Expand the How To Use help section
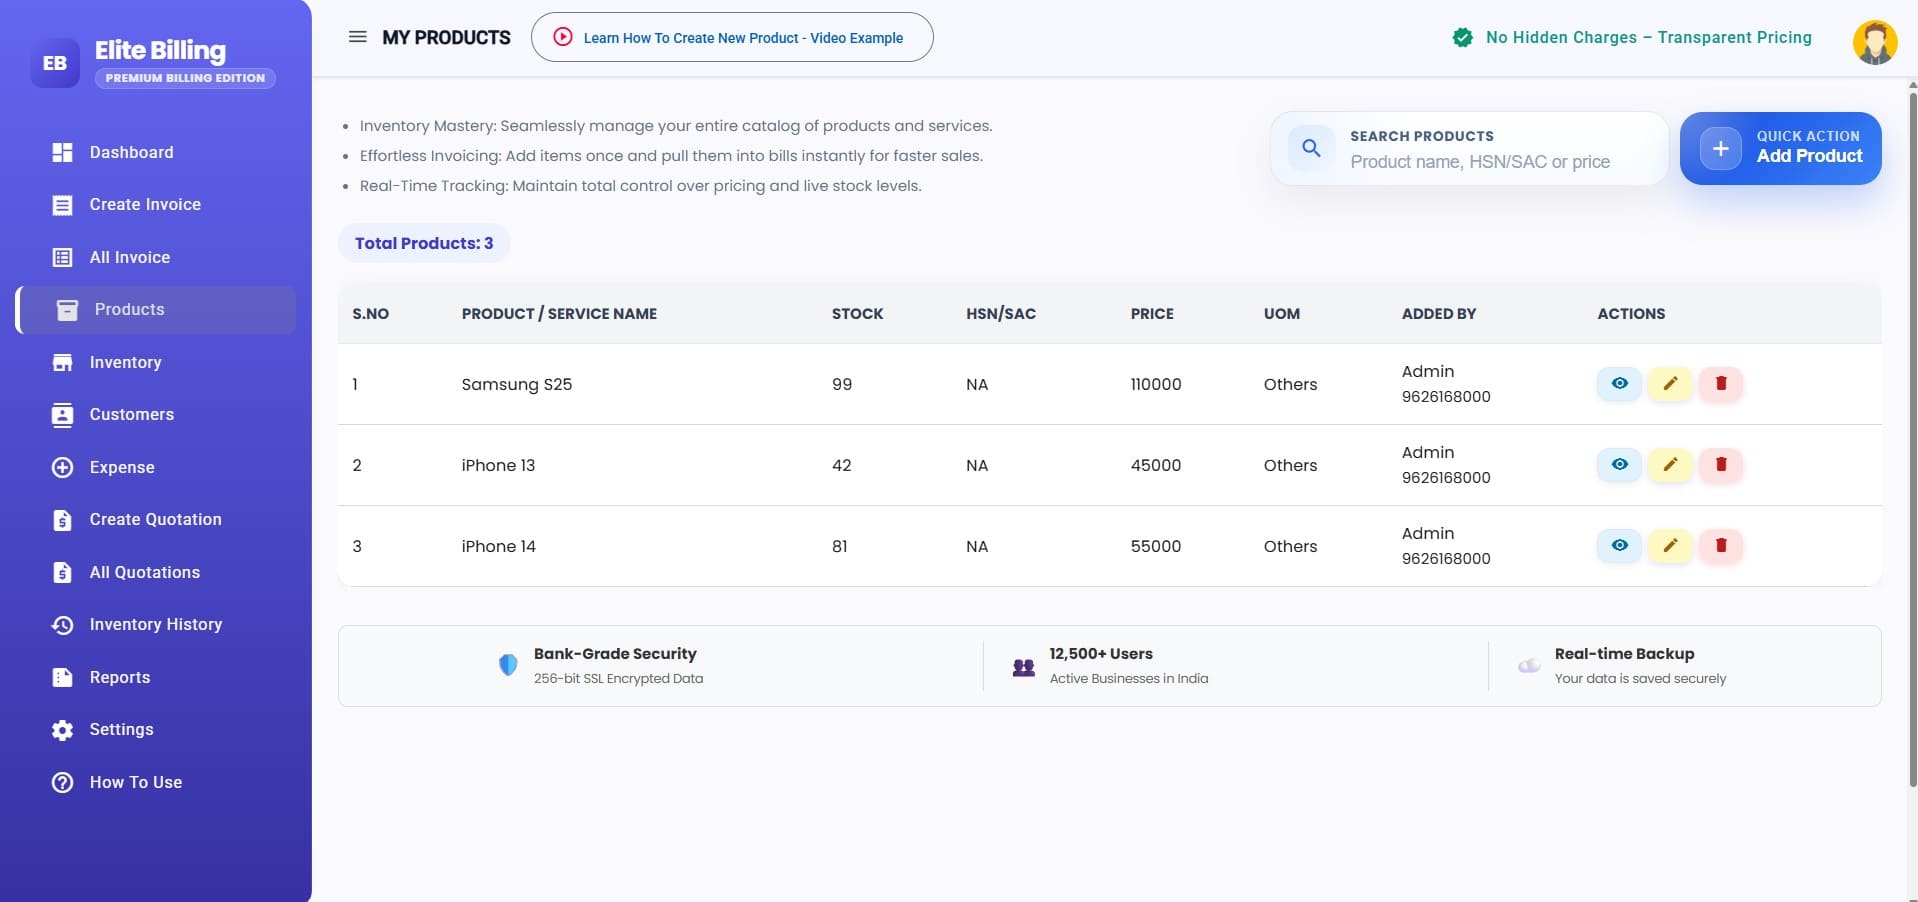Screen dimensions: 1918x902 click(x=135, y=782)
